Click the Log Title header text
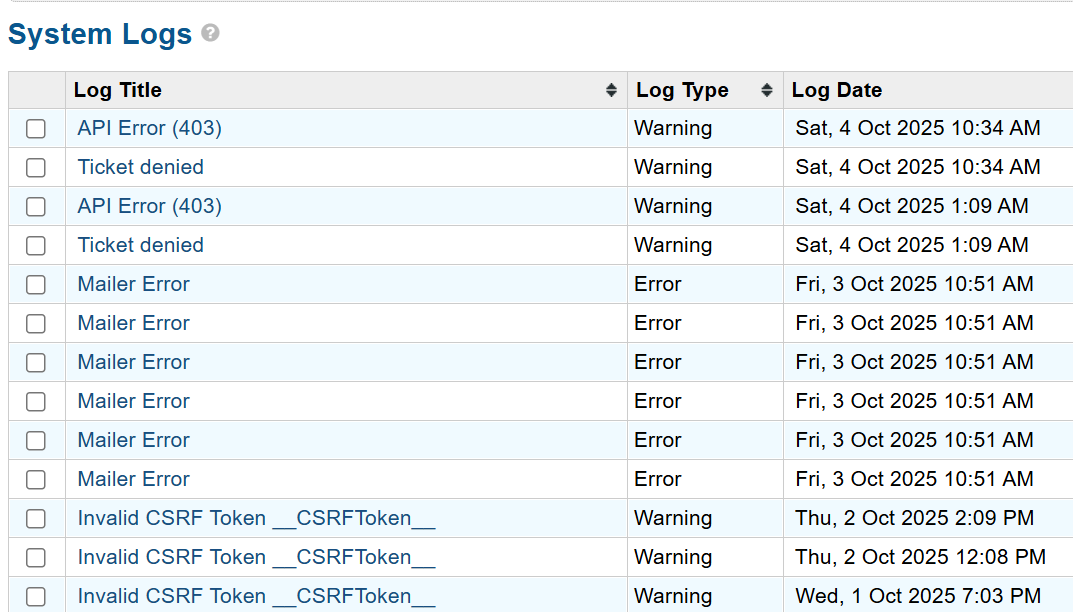 click(118, 90)
